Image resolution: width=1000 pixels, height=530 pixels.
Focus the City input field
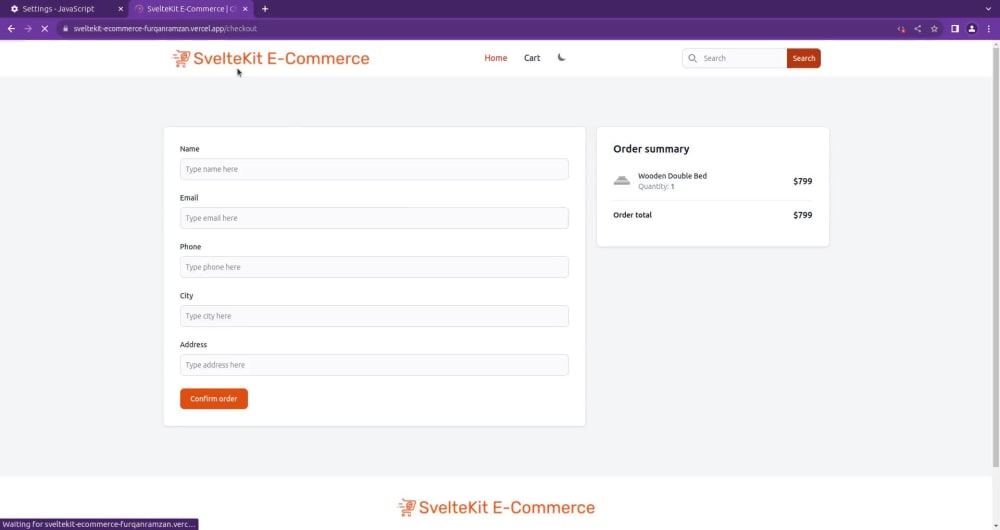coord(374,316)
